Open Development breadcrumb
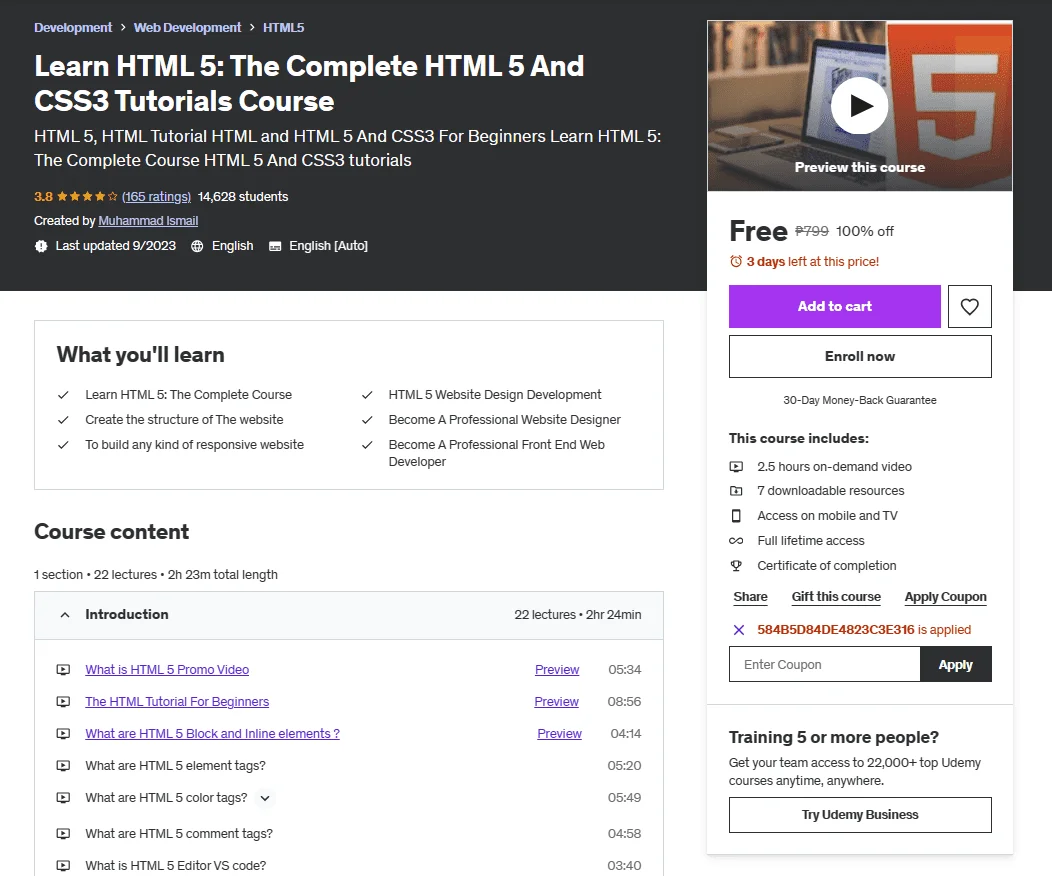1052x876 pixels. (73, 28)
